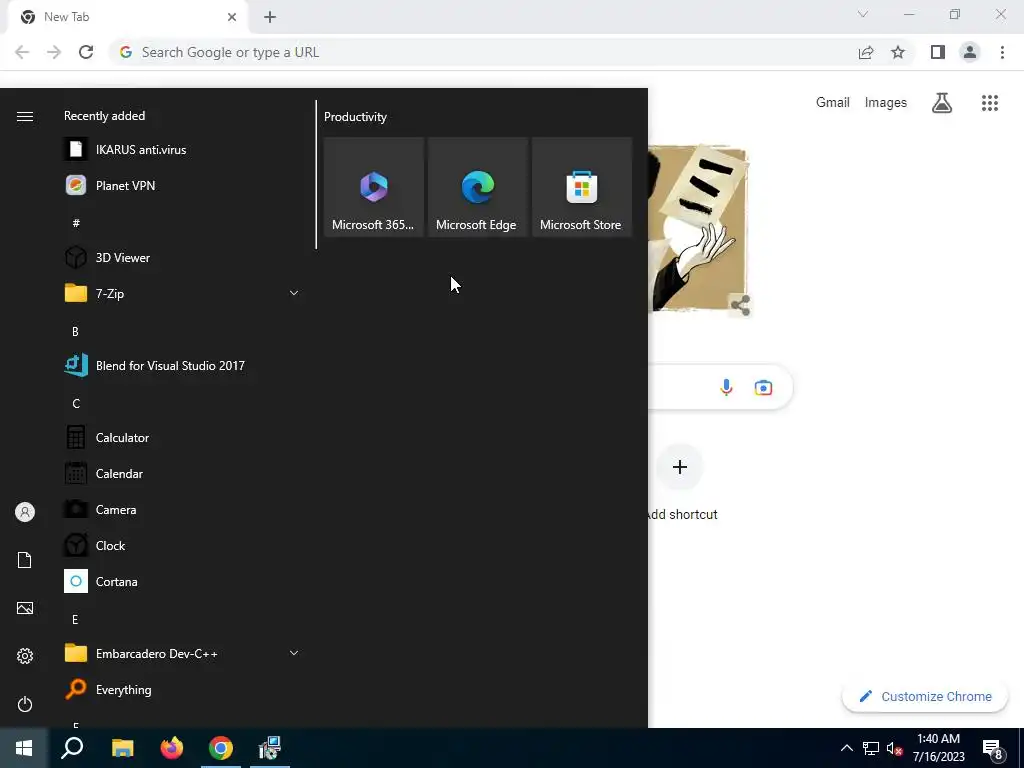Open the Camera app
Image resolution: width=1024 pixels, height=768 pixels.
coord(183,509)
